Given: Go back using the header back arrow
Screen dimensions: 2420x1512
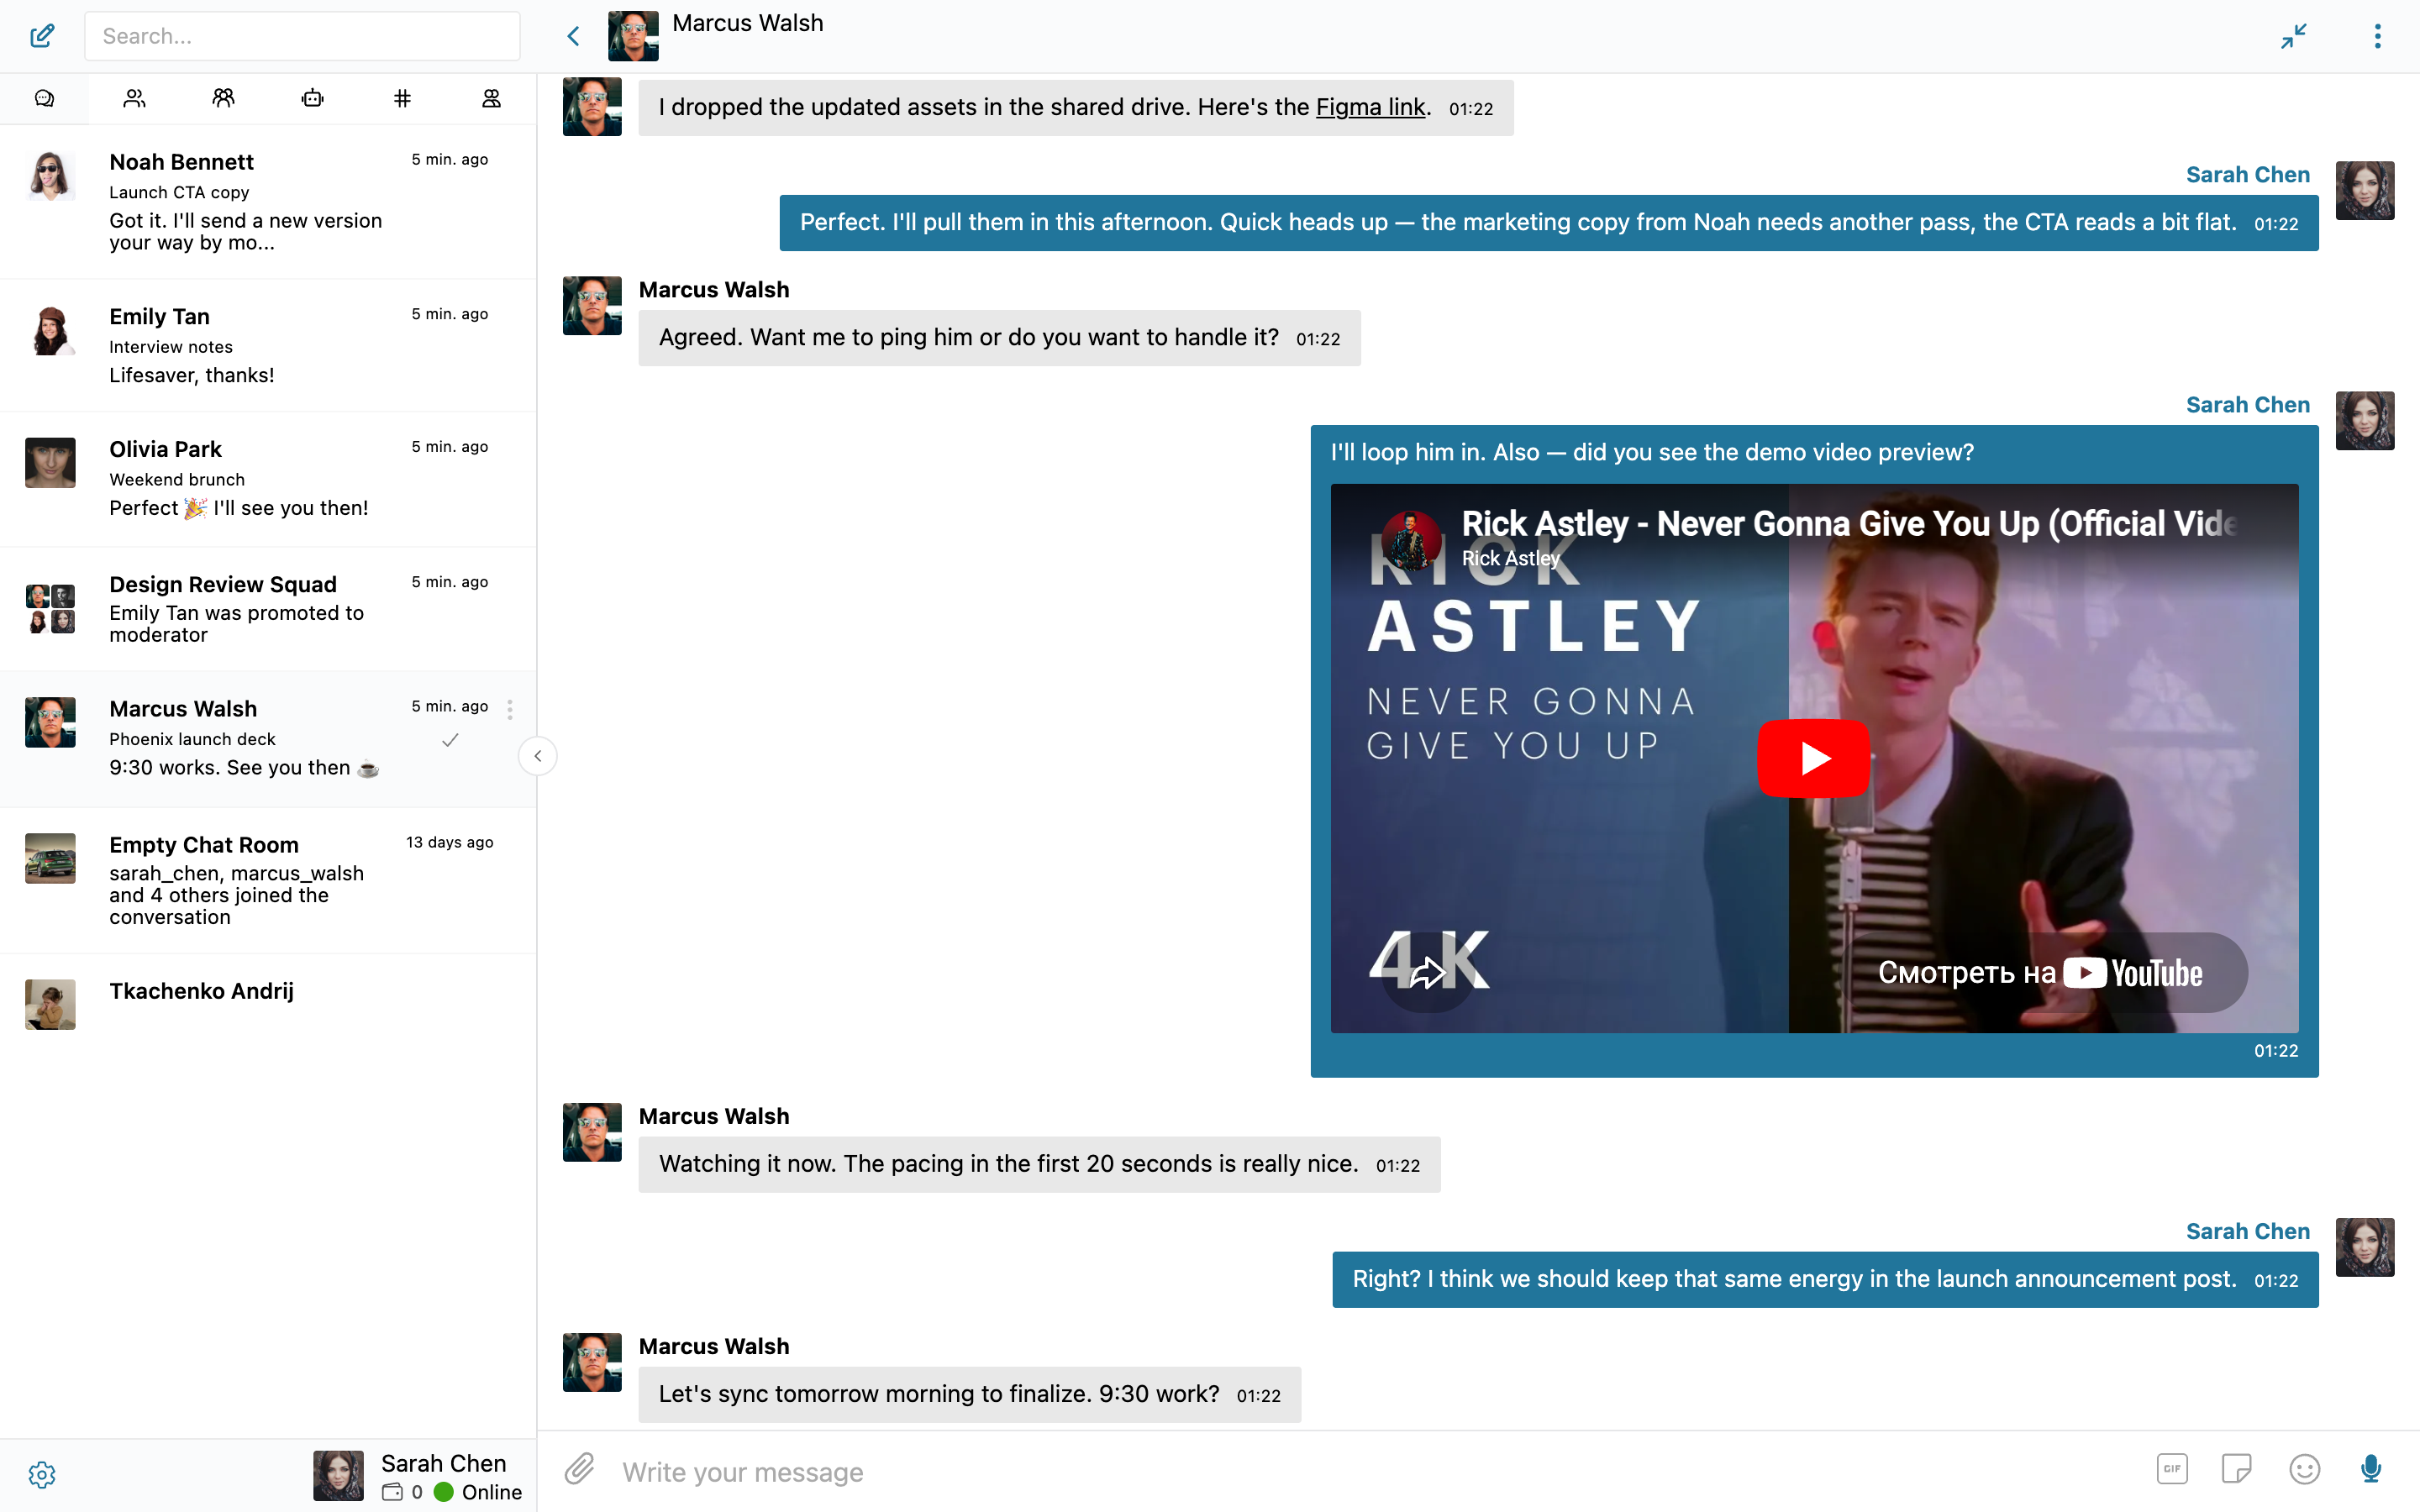Looking at the screenshot, I should [x=573, y=36].
